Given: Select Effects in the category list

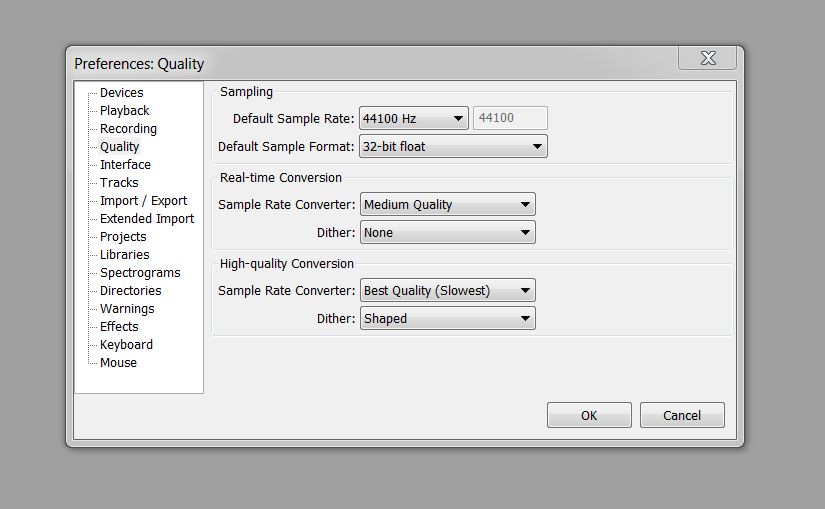Looking at the screenshot, I should click(x=119, y=326).
